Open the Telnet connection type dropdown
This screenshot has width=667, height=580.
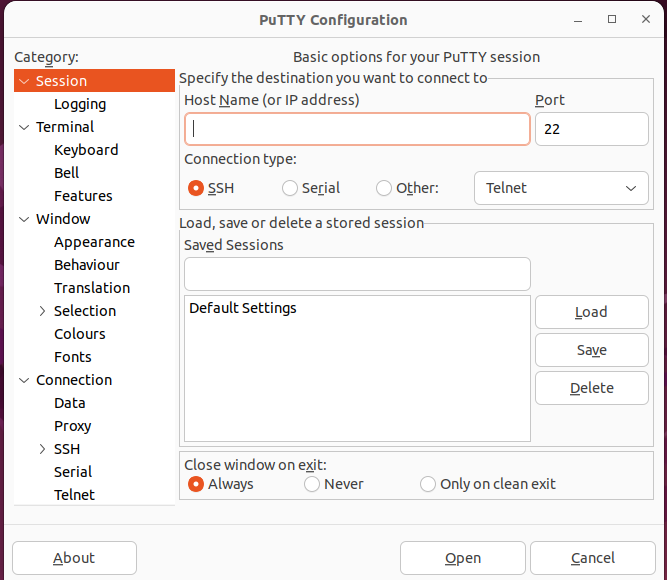(560, 188)
